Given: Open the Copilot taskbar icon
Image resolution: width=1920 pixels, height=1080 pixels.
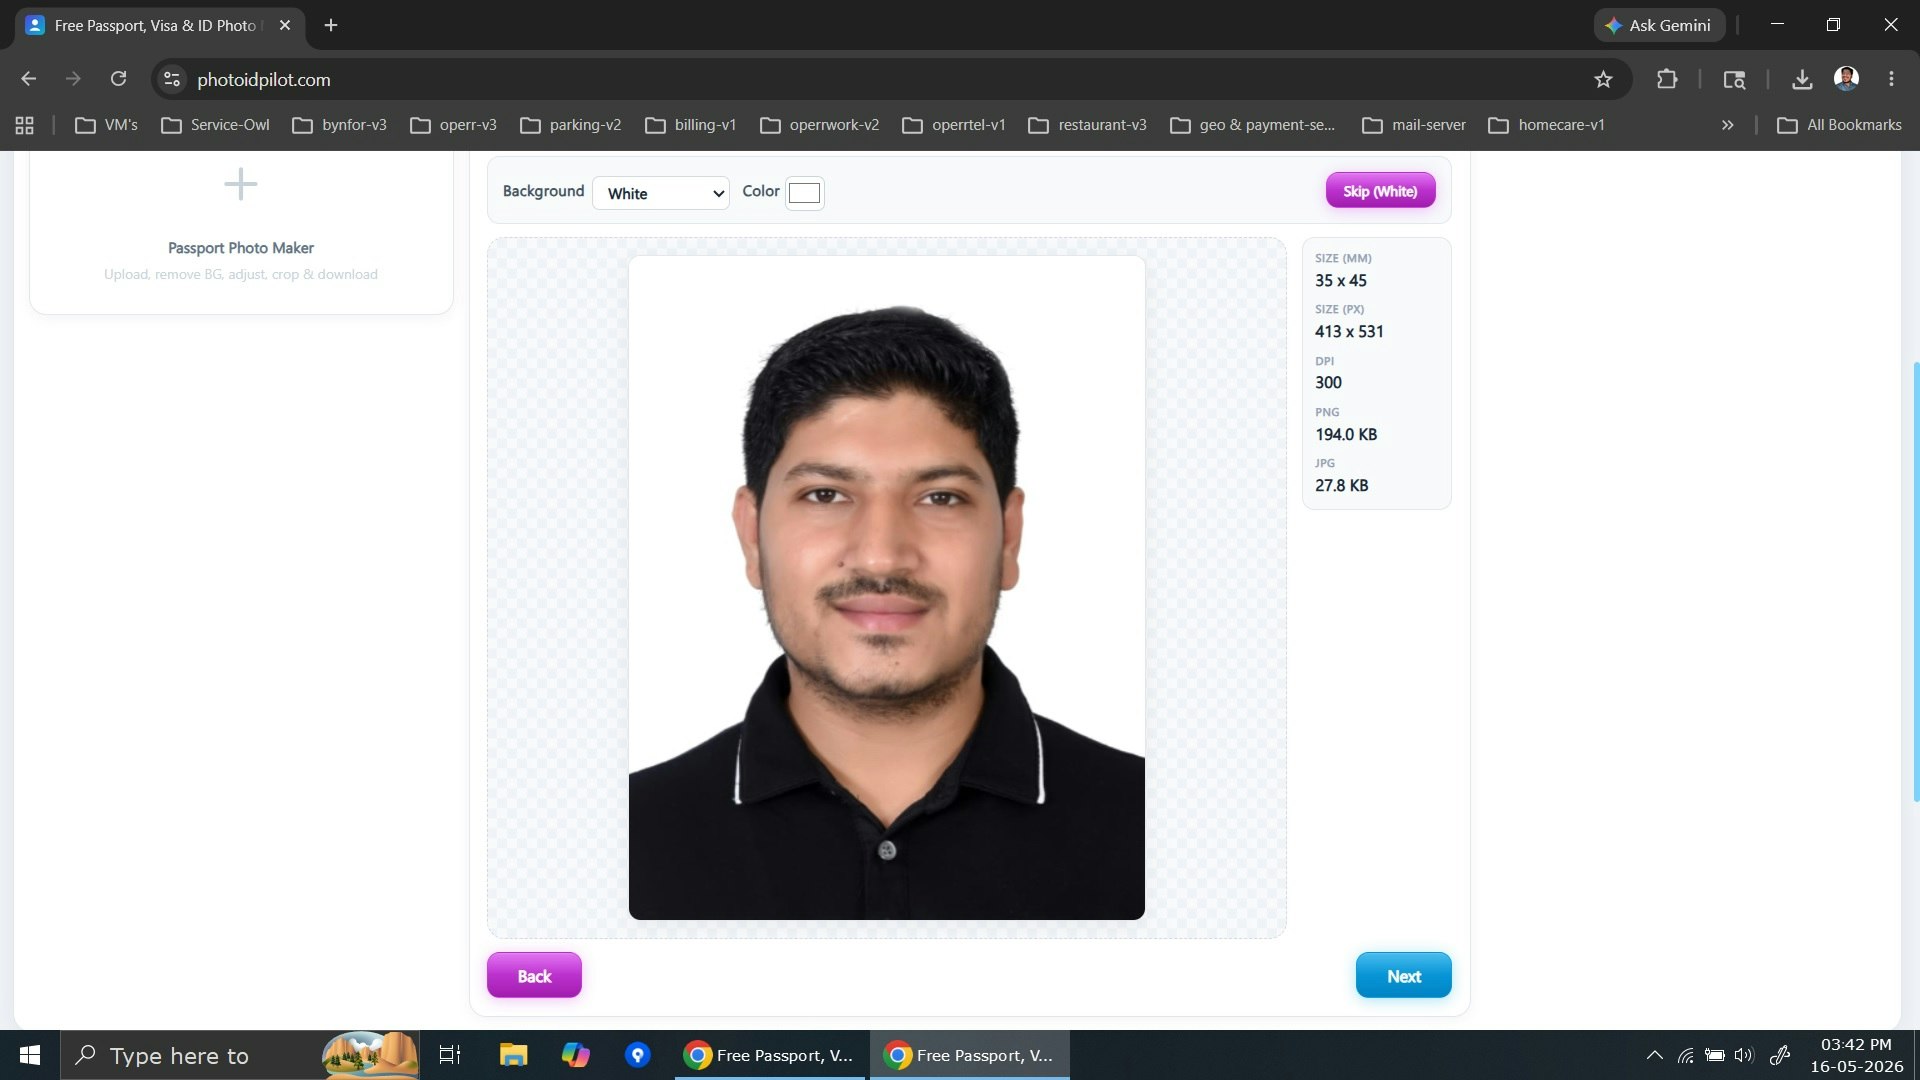Looking at the screenshot, I should [576, 1055].
